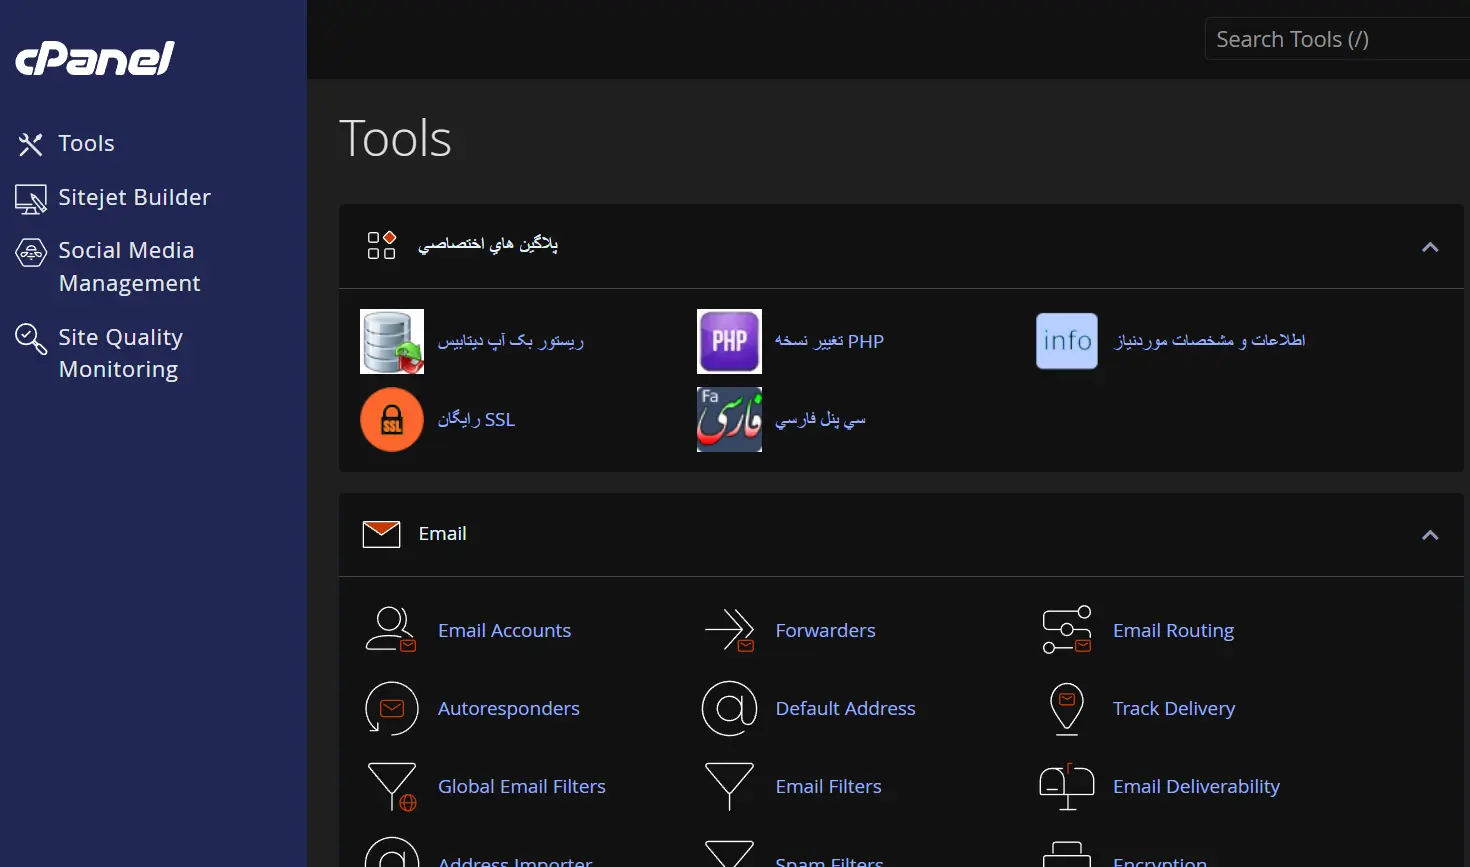1470x867 pixels.
Task: Click the Global Email Filters funnel icon
Action: pos(392,786)
